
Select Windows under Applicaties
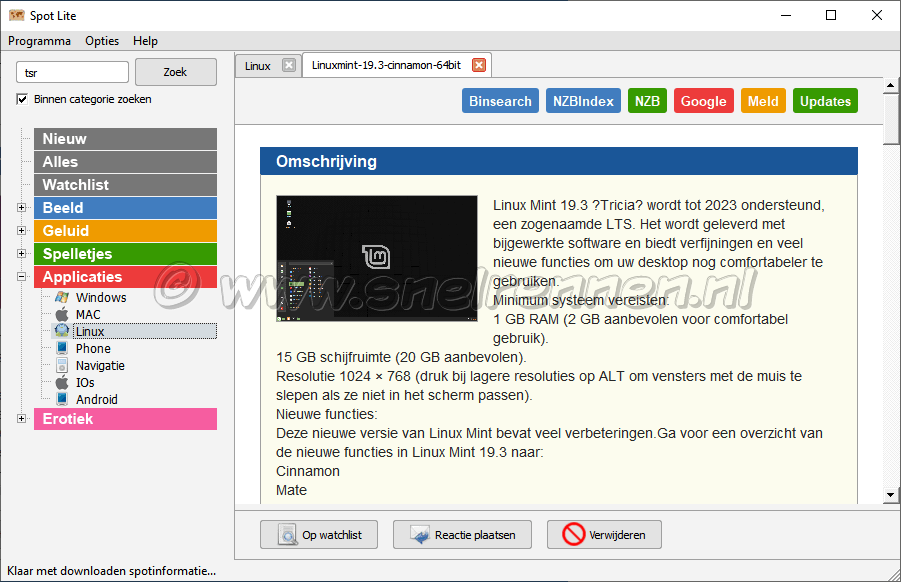101,298
